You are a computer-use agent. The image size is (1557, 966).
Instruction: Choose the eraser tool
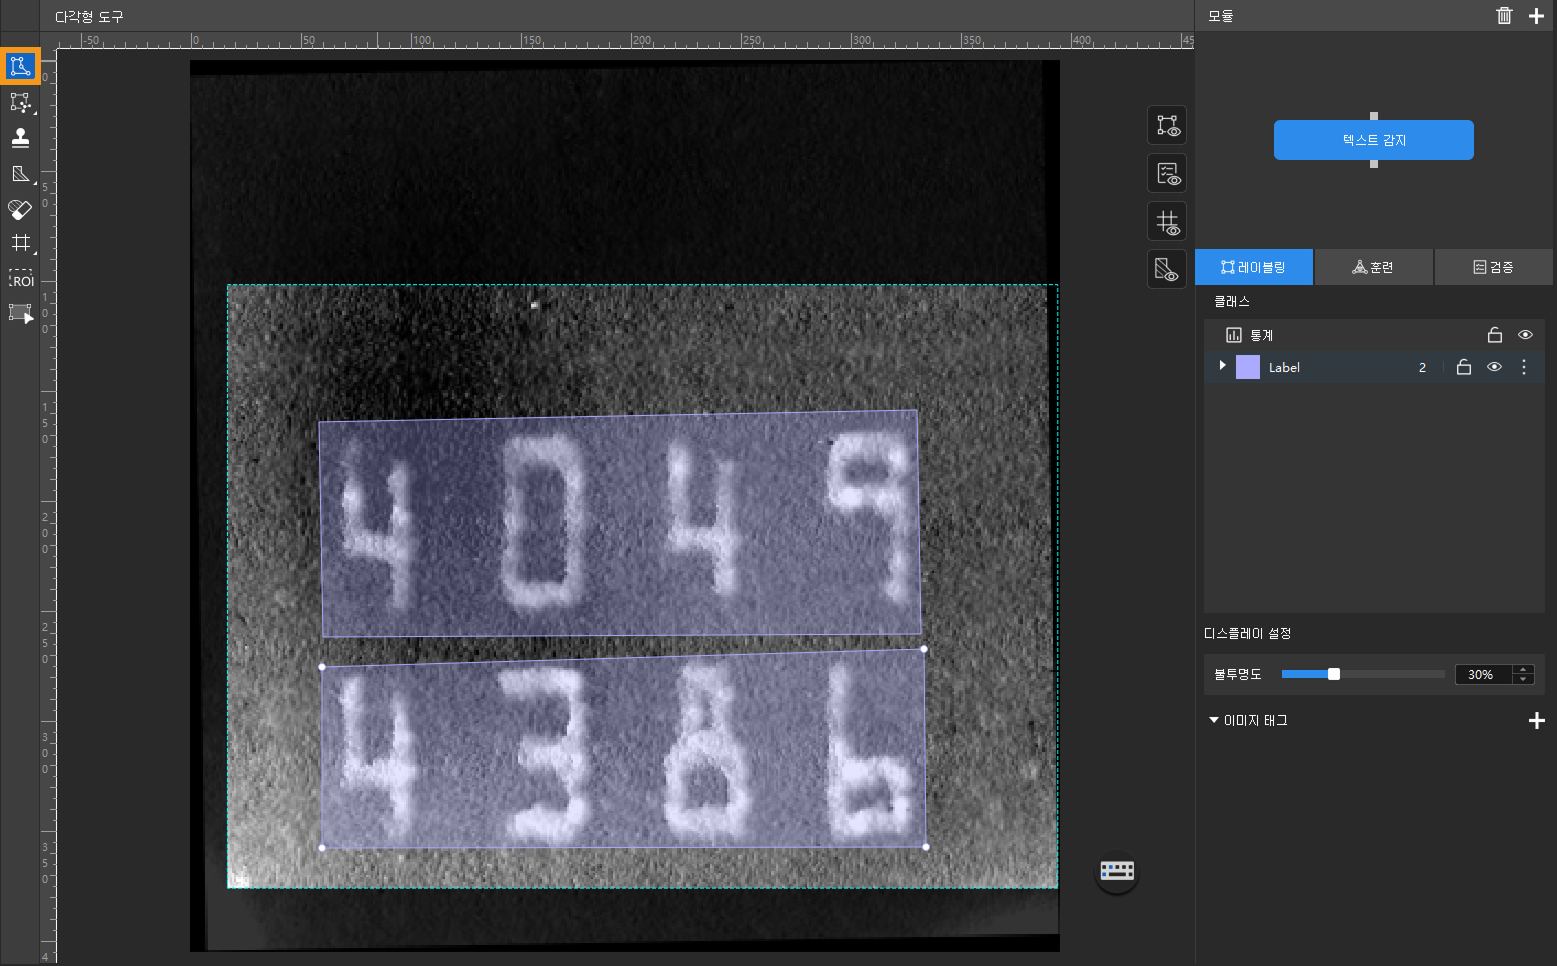tap(20, 209)
